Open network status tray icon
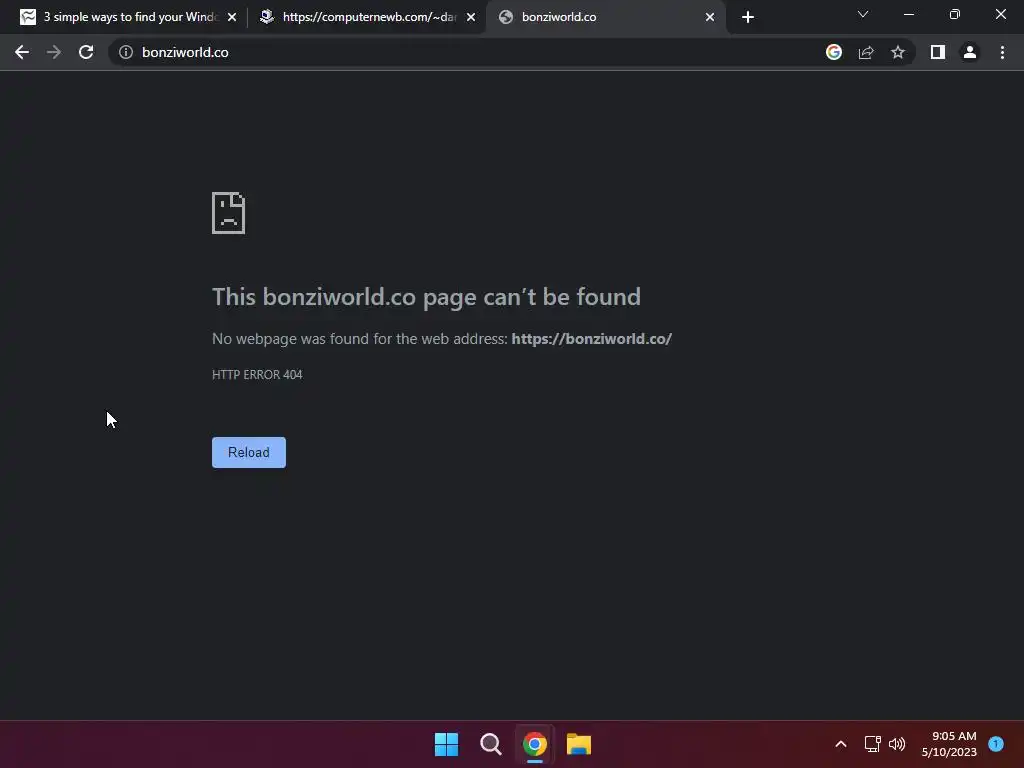Image resolution: width=1024 pixels, height=768 pixels. [x=872, y=744]
